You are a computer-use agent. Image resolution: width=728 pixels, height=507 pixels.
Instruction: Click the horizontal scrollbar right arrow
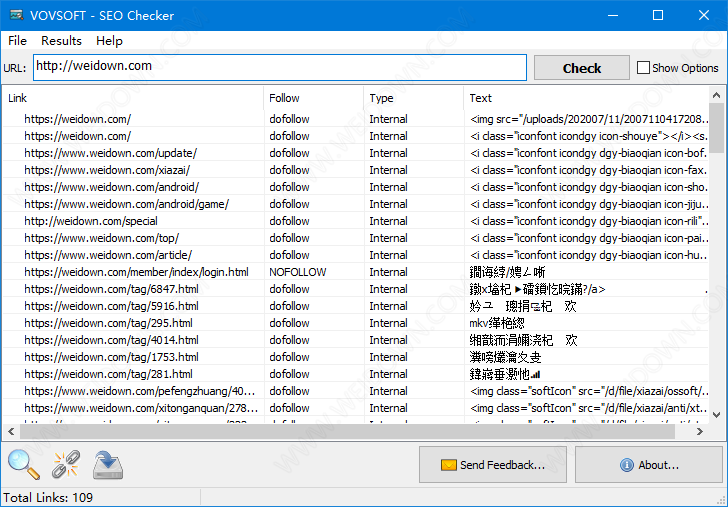(x=700, y=431)
